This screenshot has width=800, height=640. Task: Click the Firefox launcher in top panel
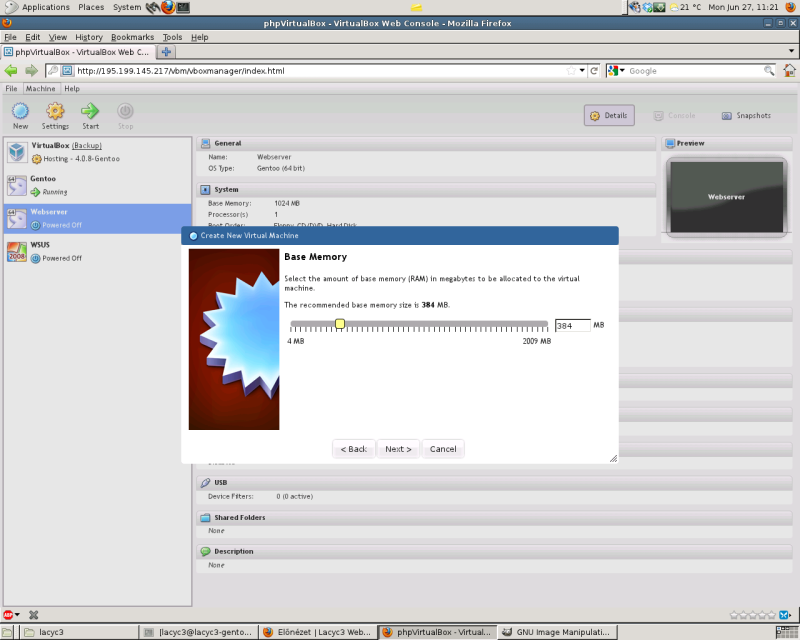point(168,7)
